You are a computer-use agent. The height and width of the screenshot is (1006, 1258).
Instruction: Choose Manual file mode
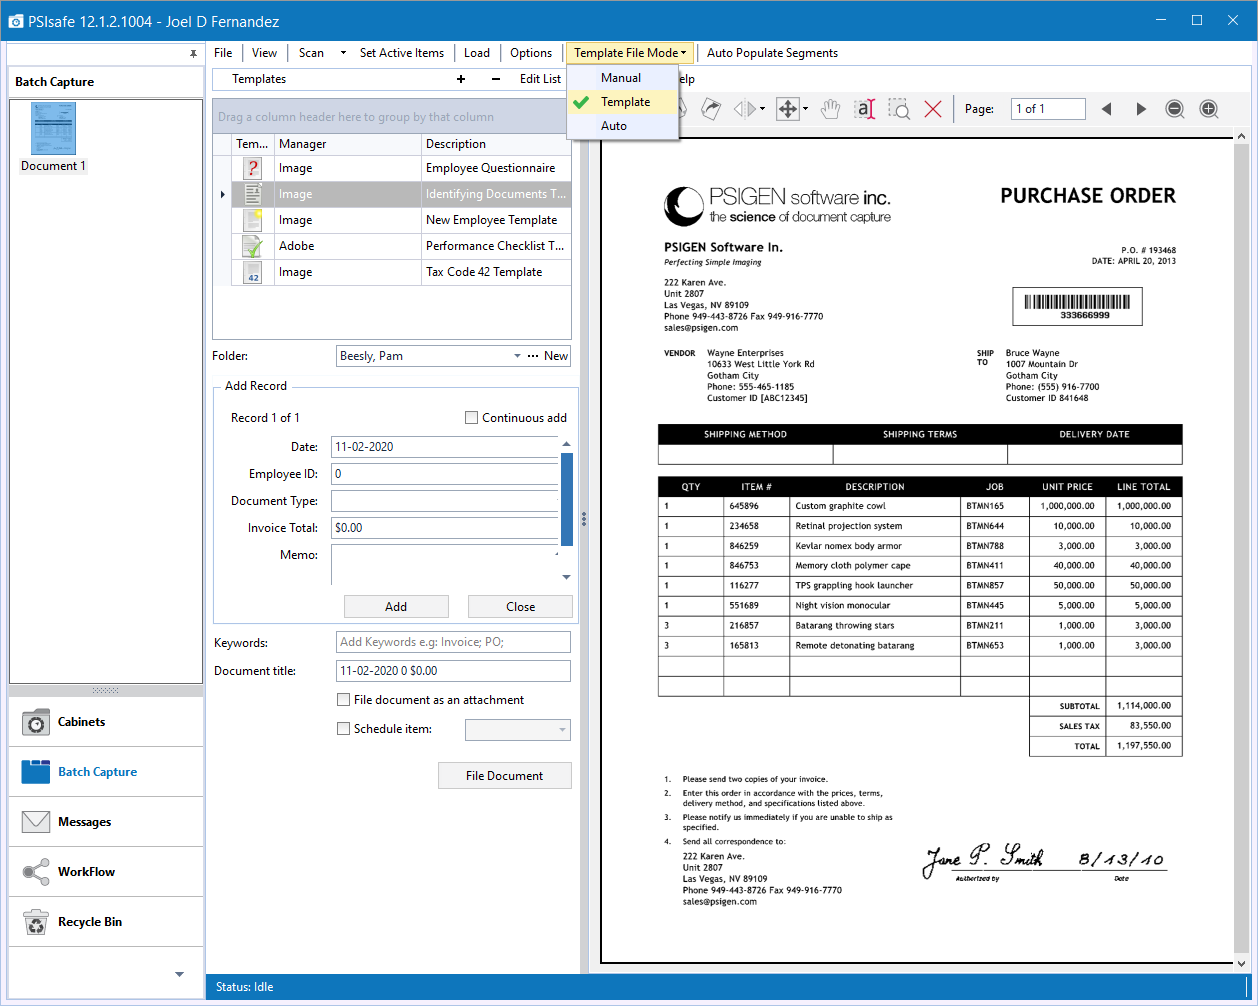click(623, 78)
